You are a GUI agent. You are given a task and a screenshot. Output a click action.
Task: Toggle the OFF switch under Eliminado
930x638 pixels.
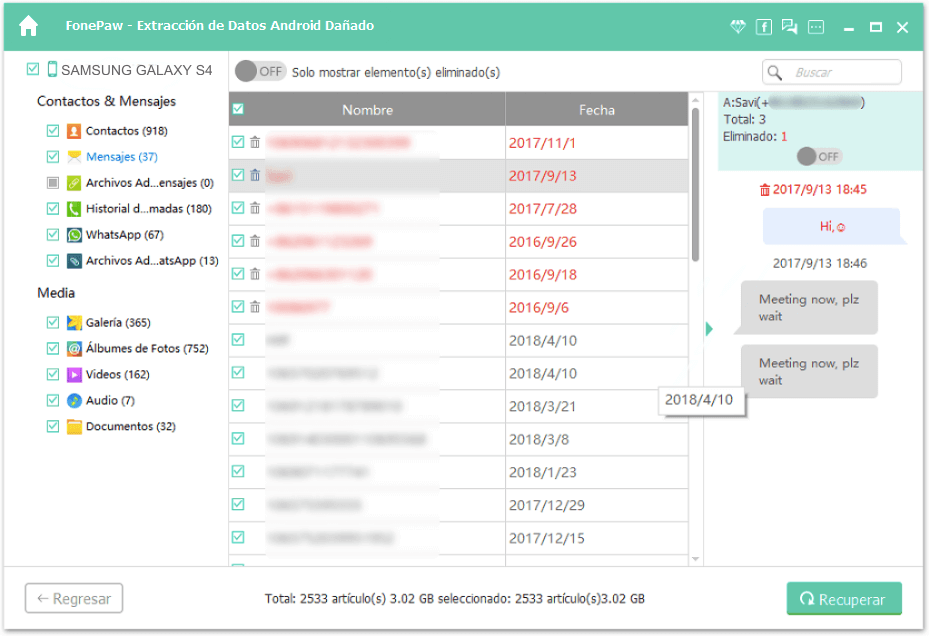tap(819, 157)
